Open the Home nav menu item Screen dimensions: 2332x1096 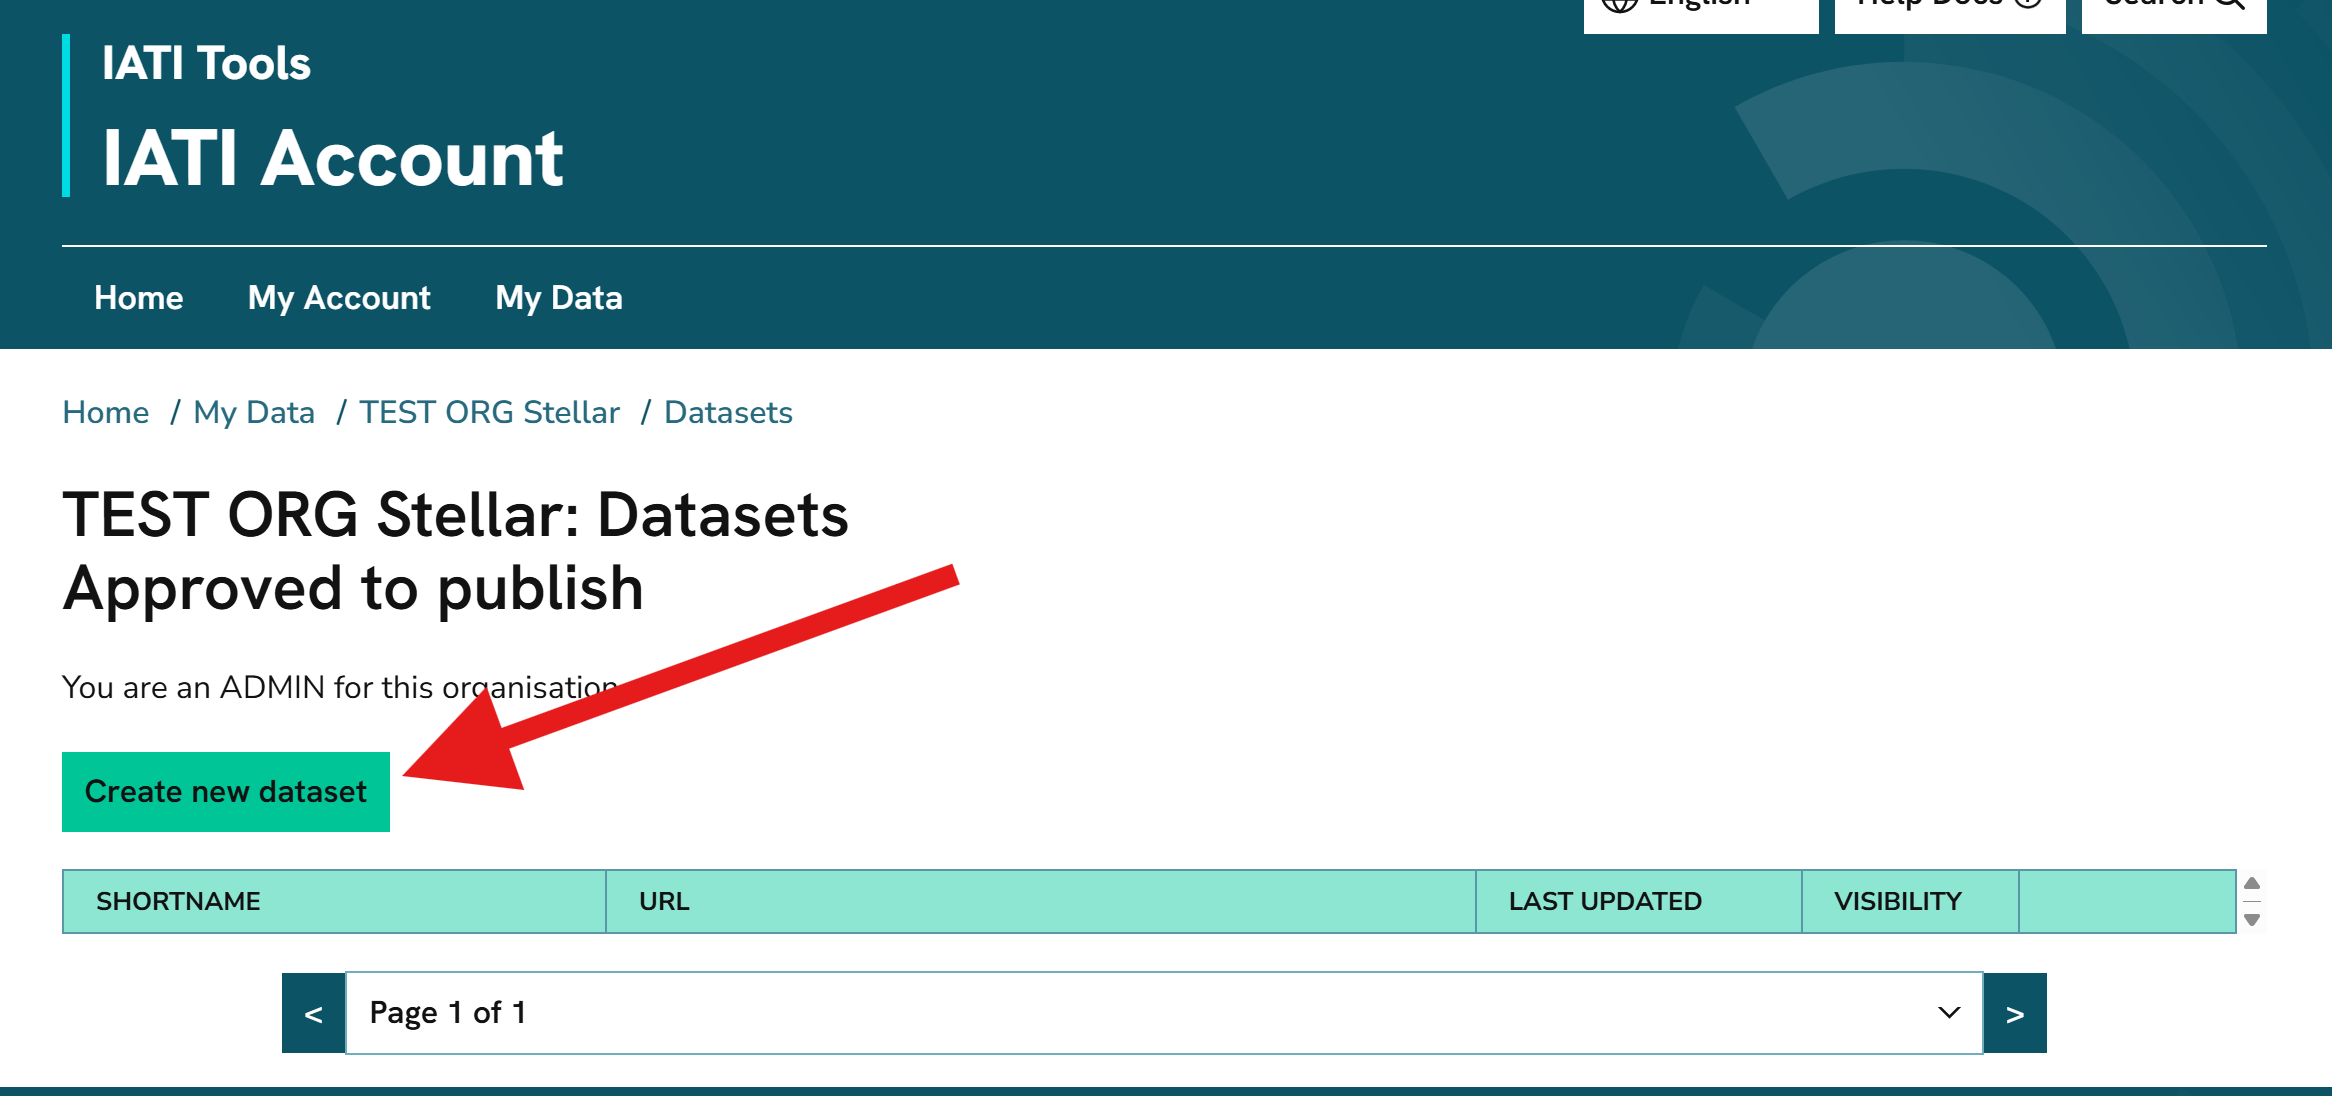tap(139, 298)
